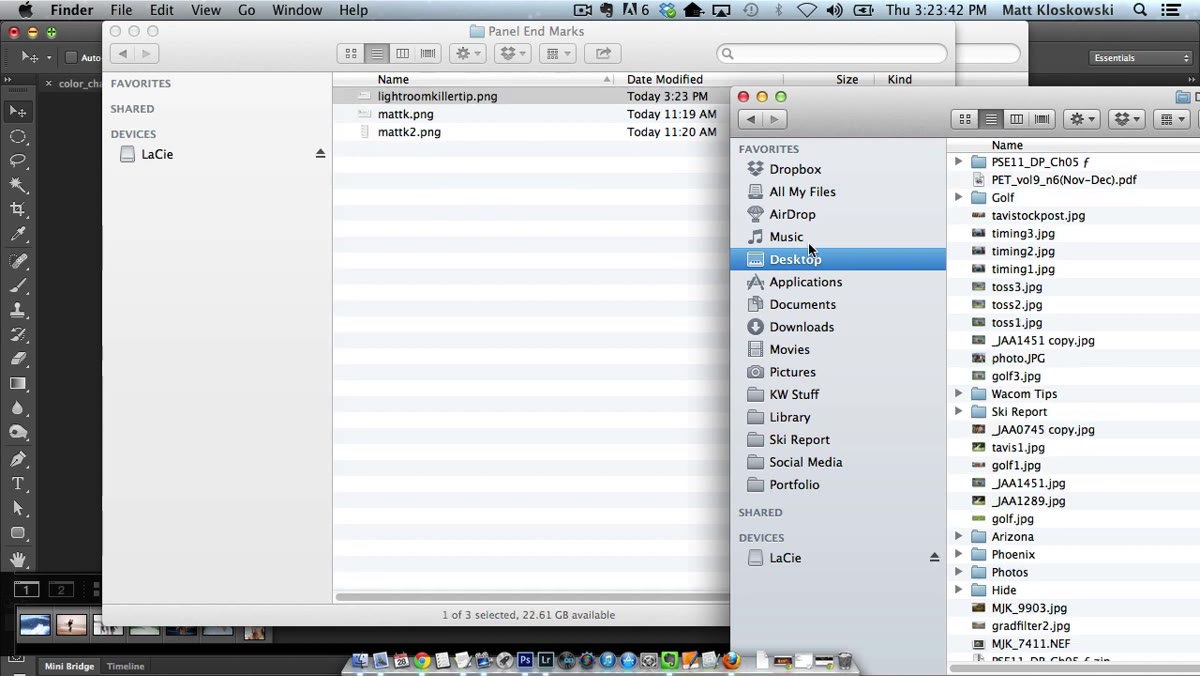Select the Lasso tool
This screenshot has width=1200, height=676.
coord(18,160)
